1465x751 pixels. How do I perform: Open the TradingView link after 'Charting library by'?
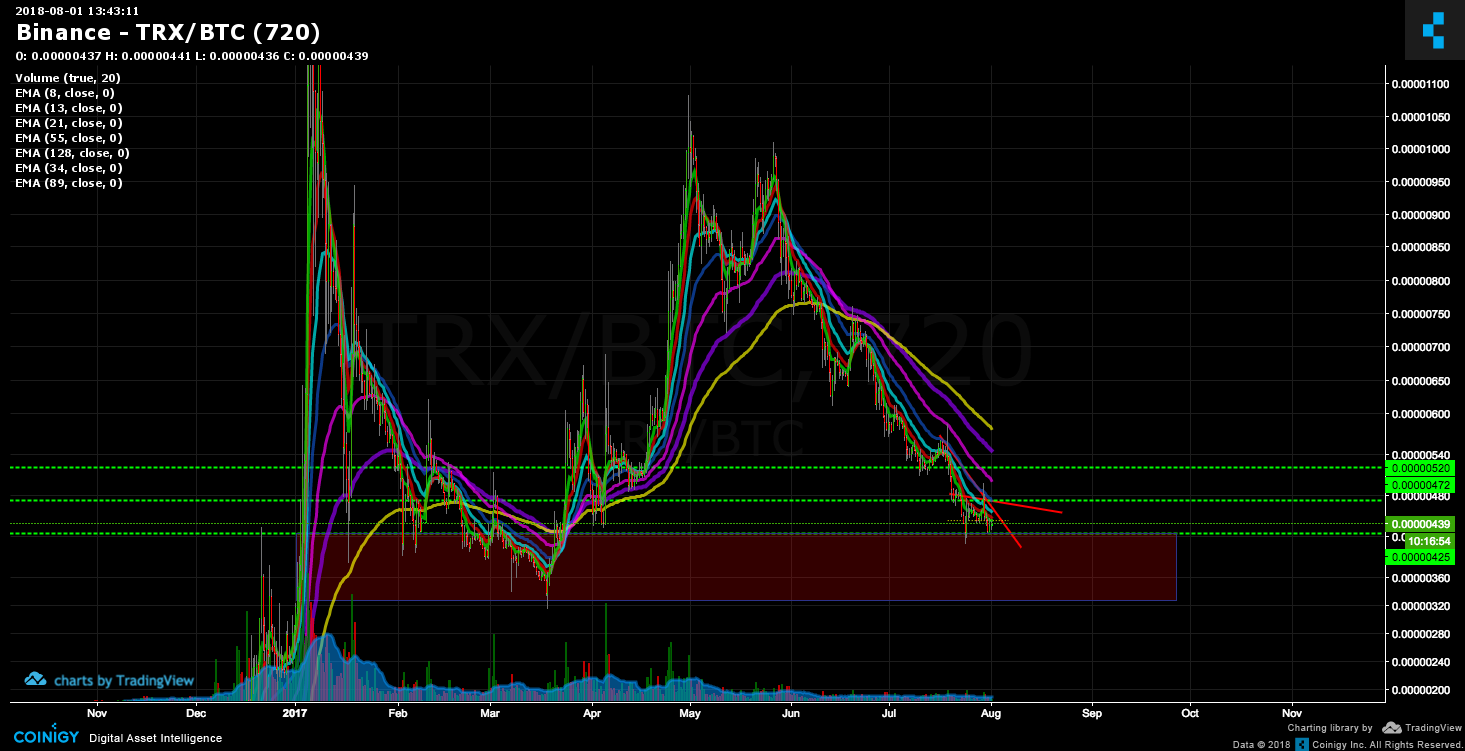coord(1432,728)
